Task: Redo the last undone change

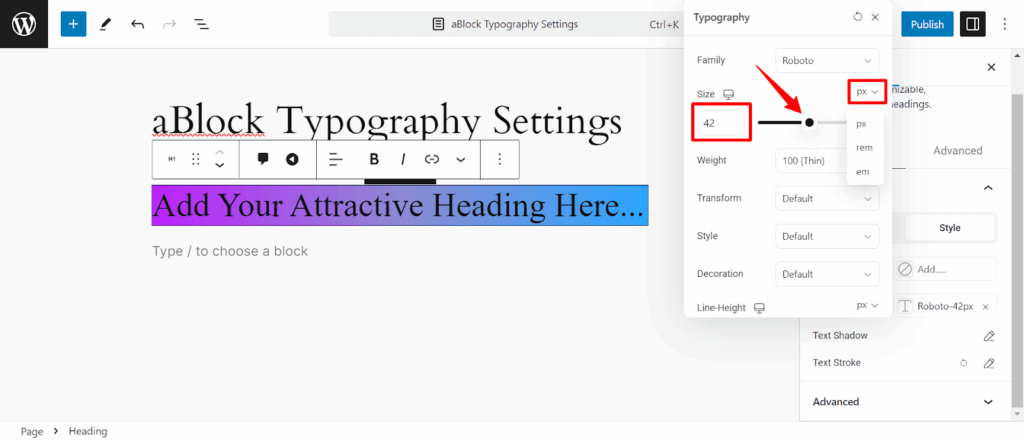Action: (x=169, y=24)
